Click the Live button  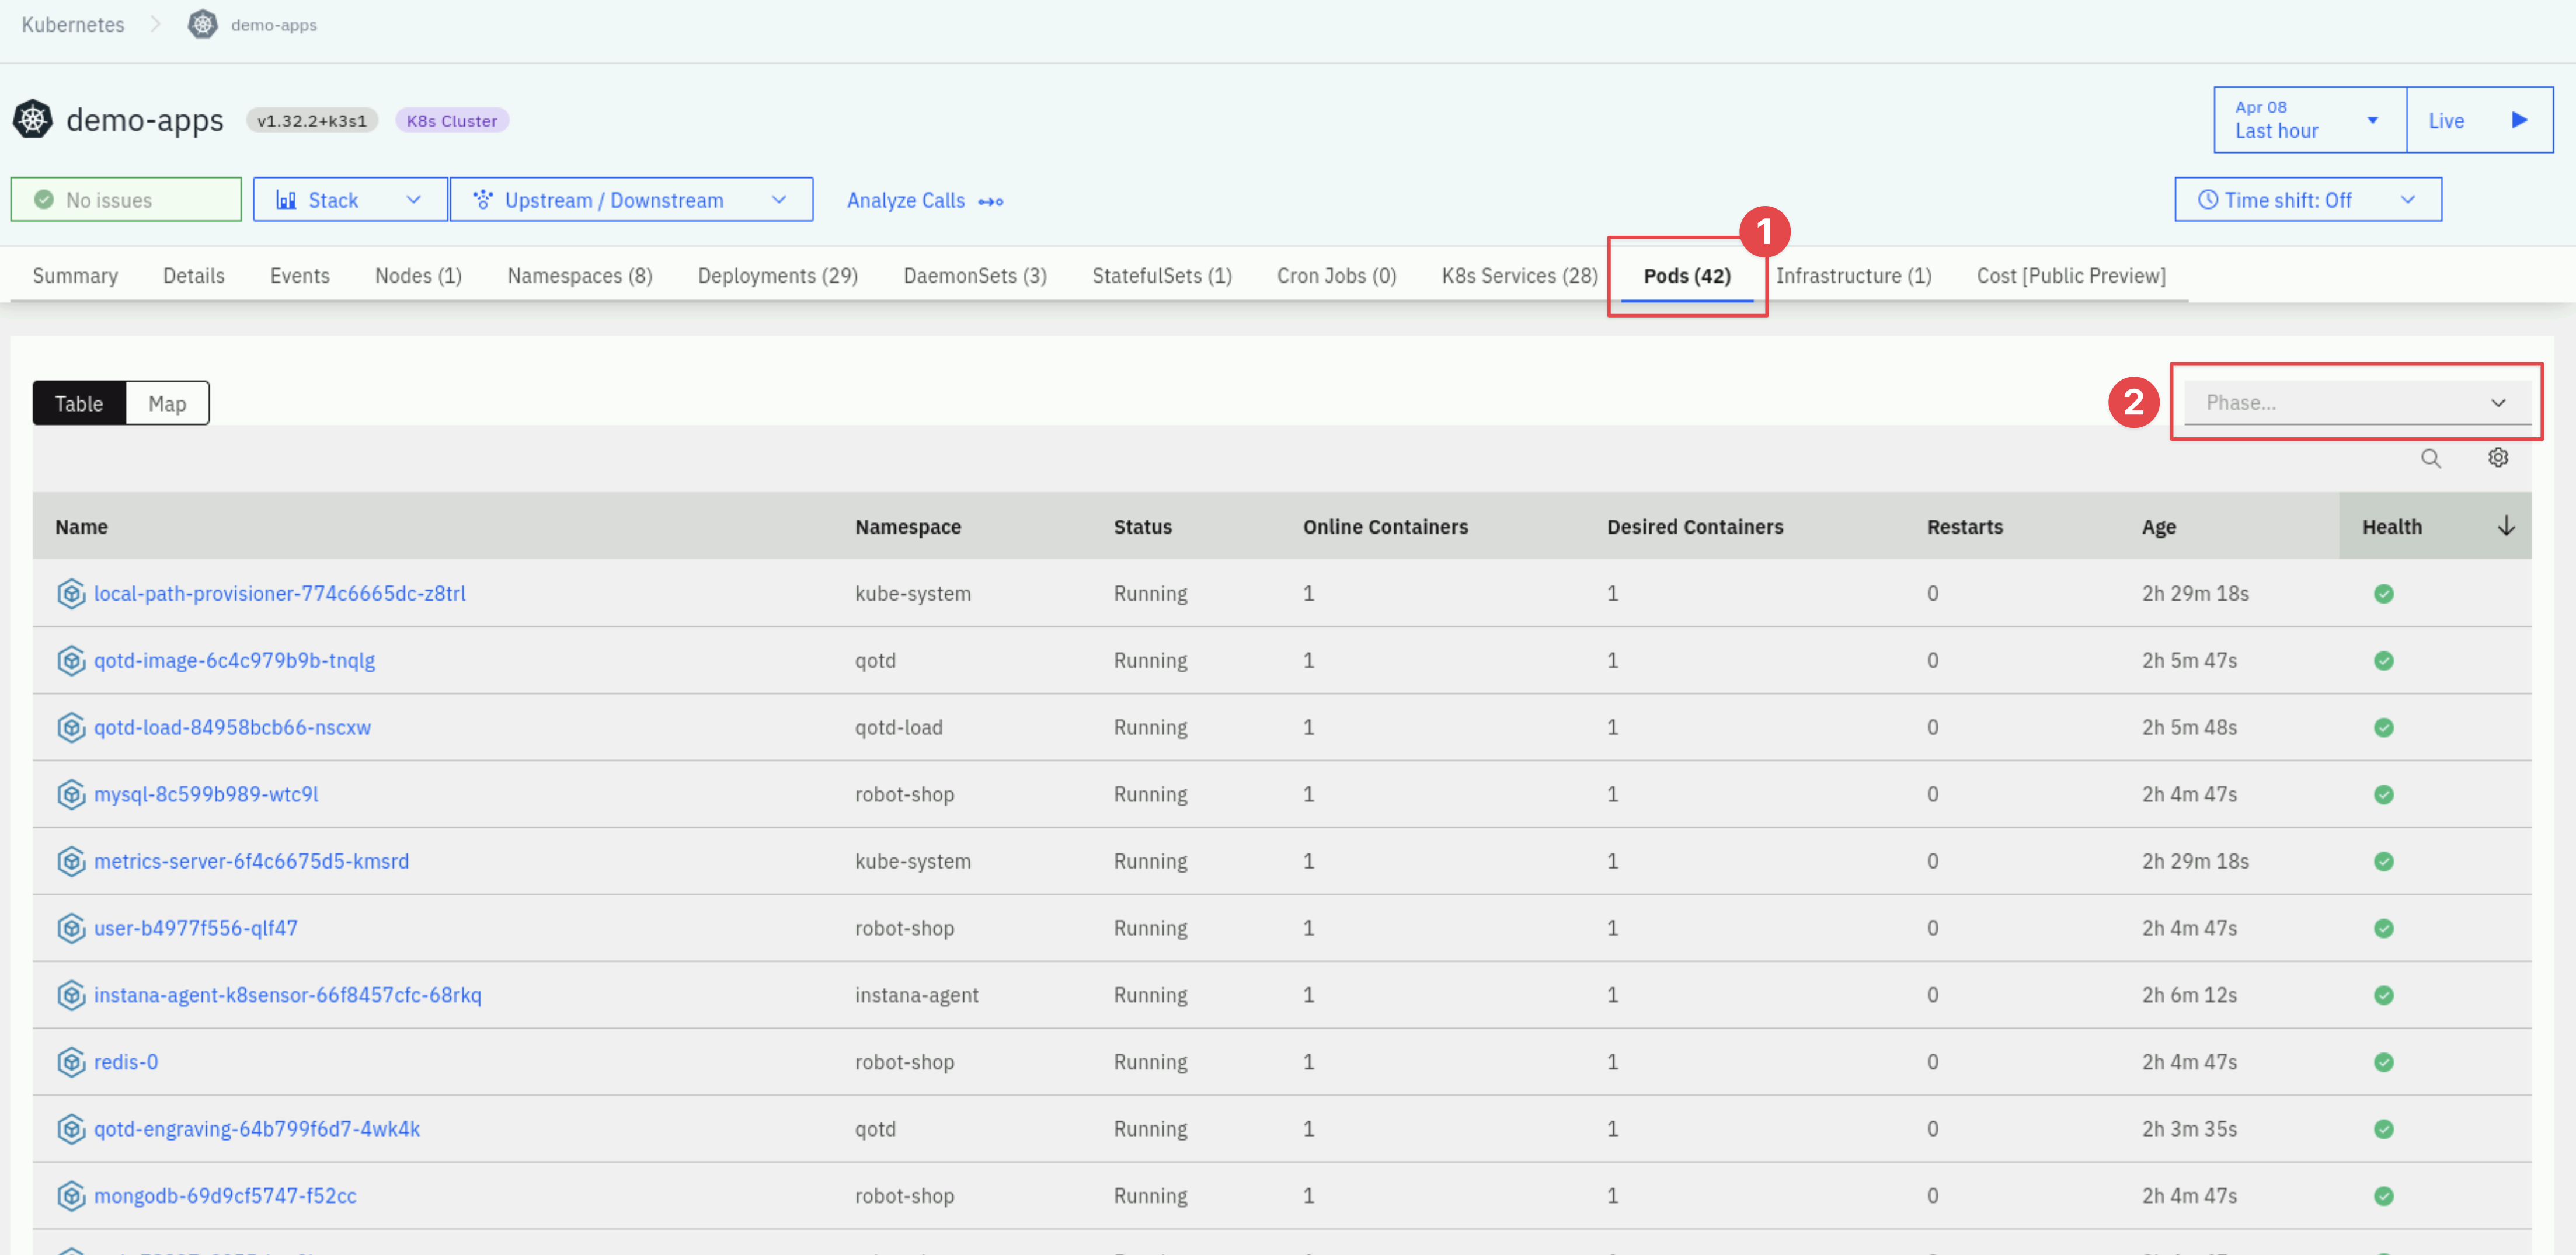click(x=2479, y=120)
